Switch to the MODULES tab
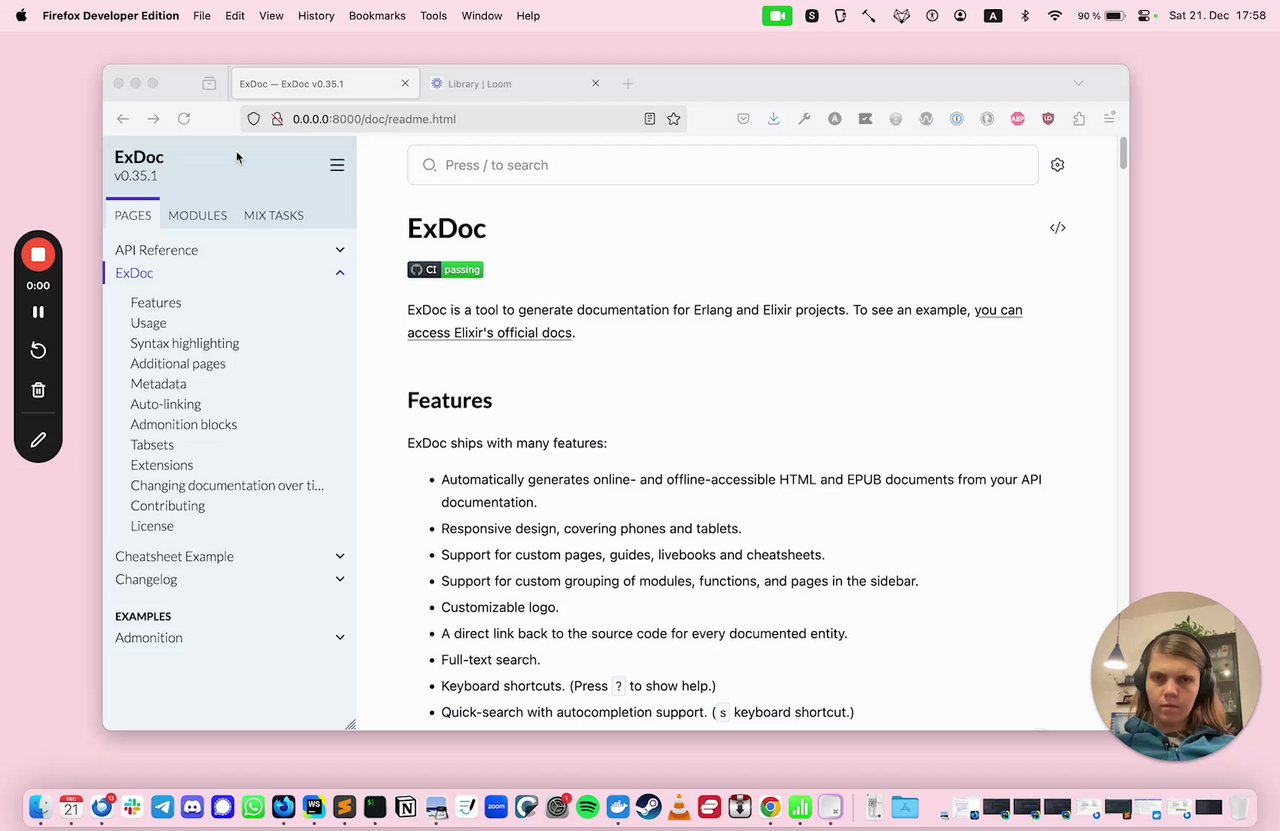 coord(197,215)
